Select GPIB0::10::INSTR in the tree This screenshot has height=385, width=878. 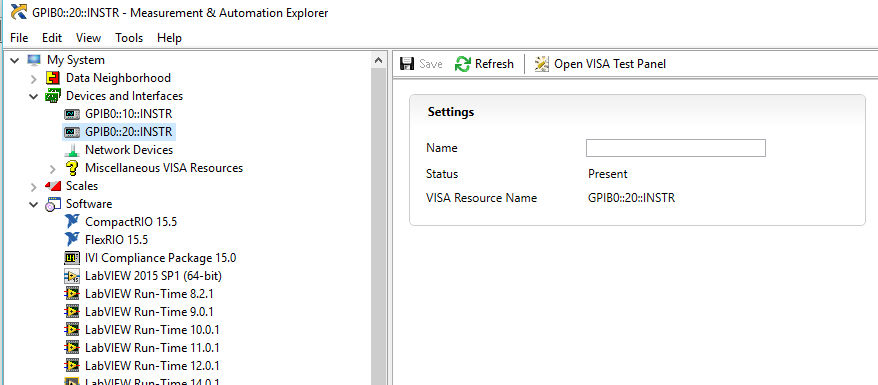point(128,114)
